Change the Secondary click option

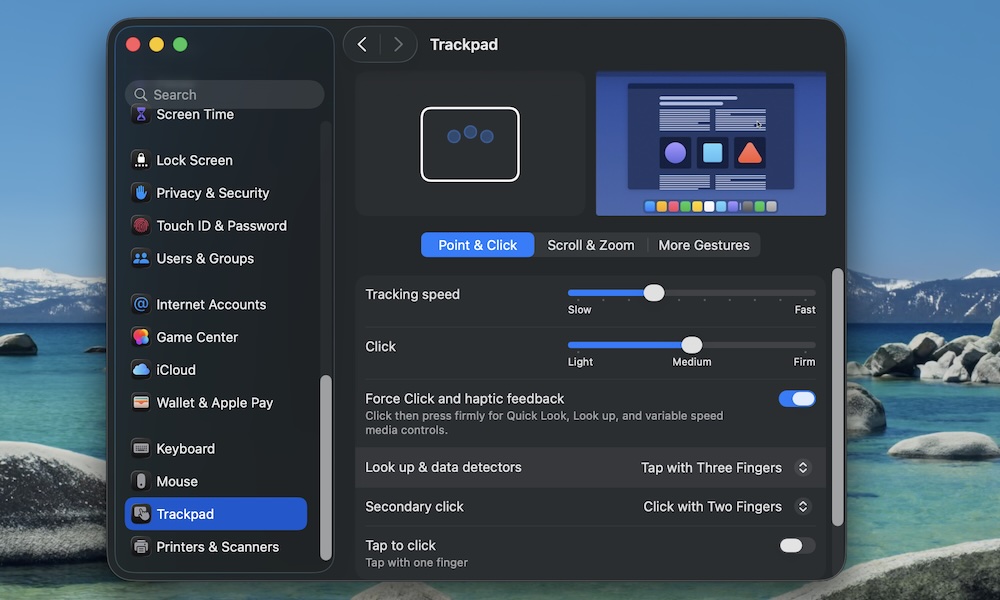click(x=802, y=506)
